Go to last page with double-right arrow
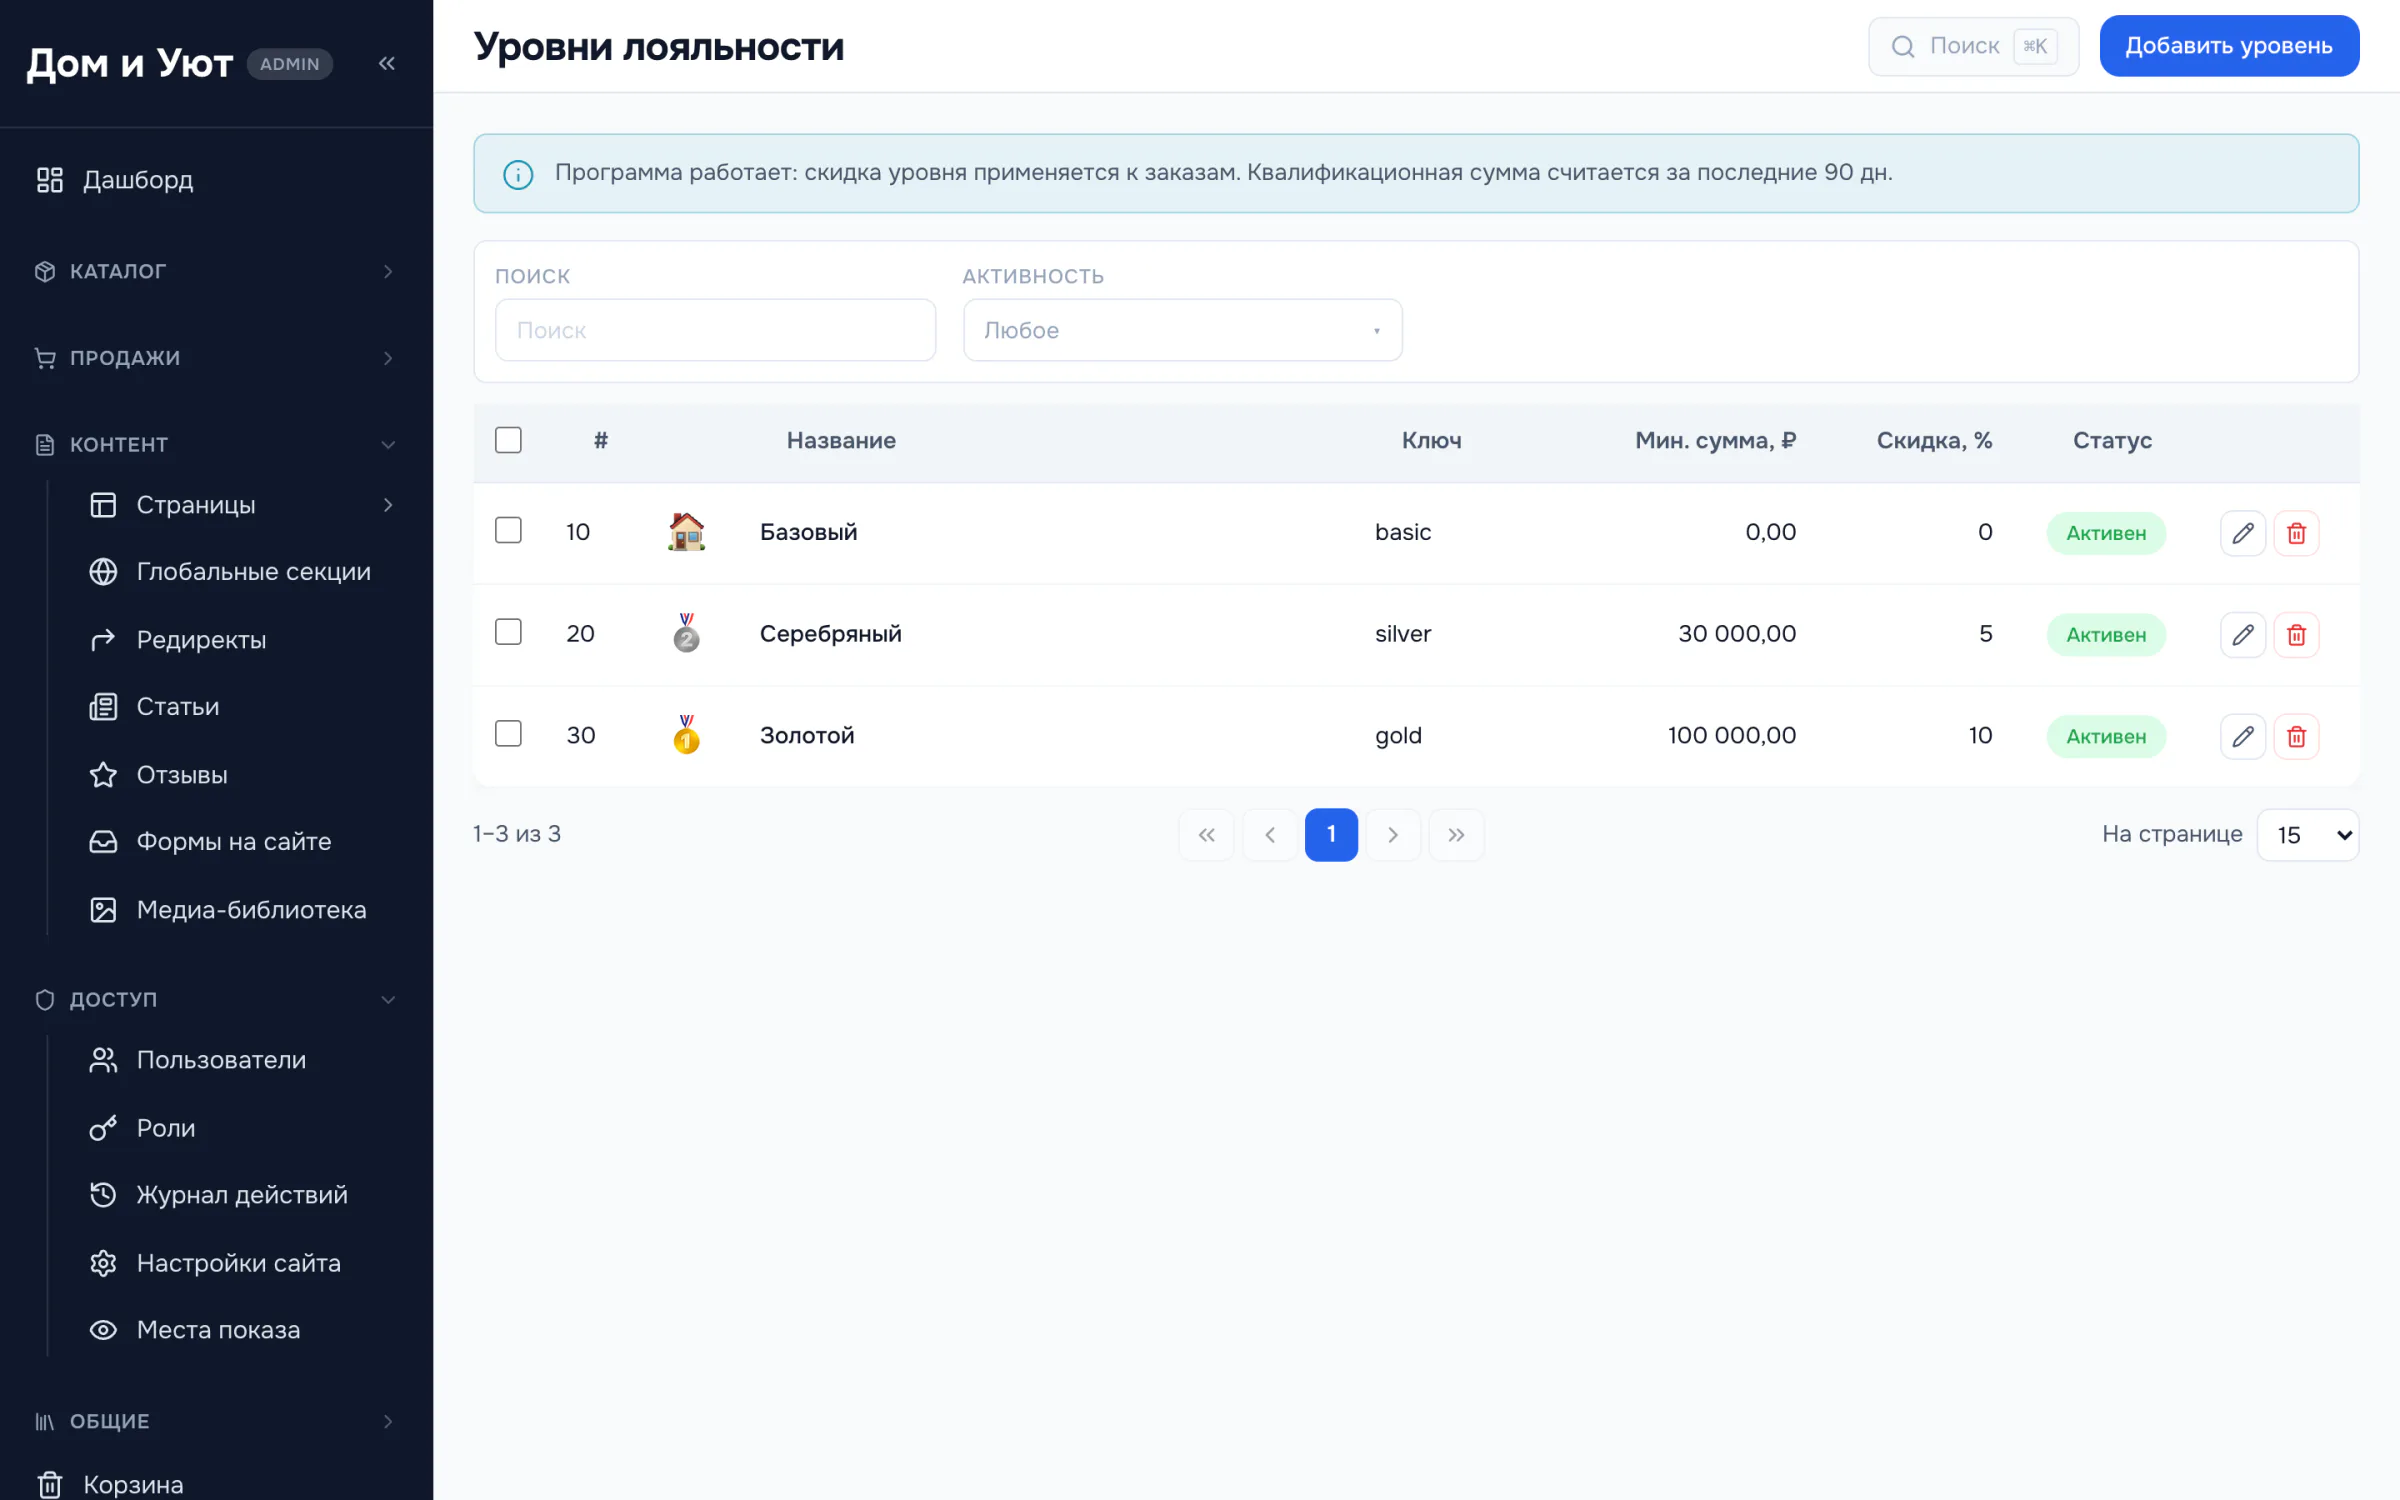The height and width of the screenshot is (1500, 2400). click(x=1456, y=835)
